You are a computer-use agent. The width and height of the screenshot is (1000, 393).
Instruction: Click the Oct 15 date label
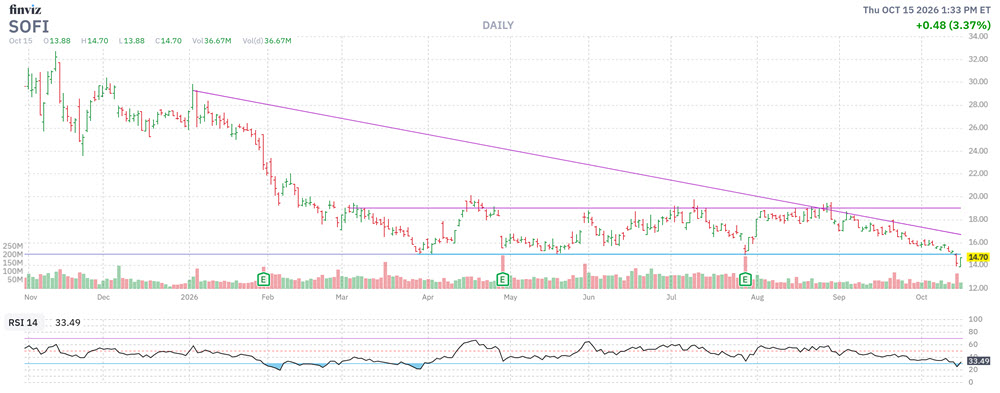(x=20, y=41)
